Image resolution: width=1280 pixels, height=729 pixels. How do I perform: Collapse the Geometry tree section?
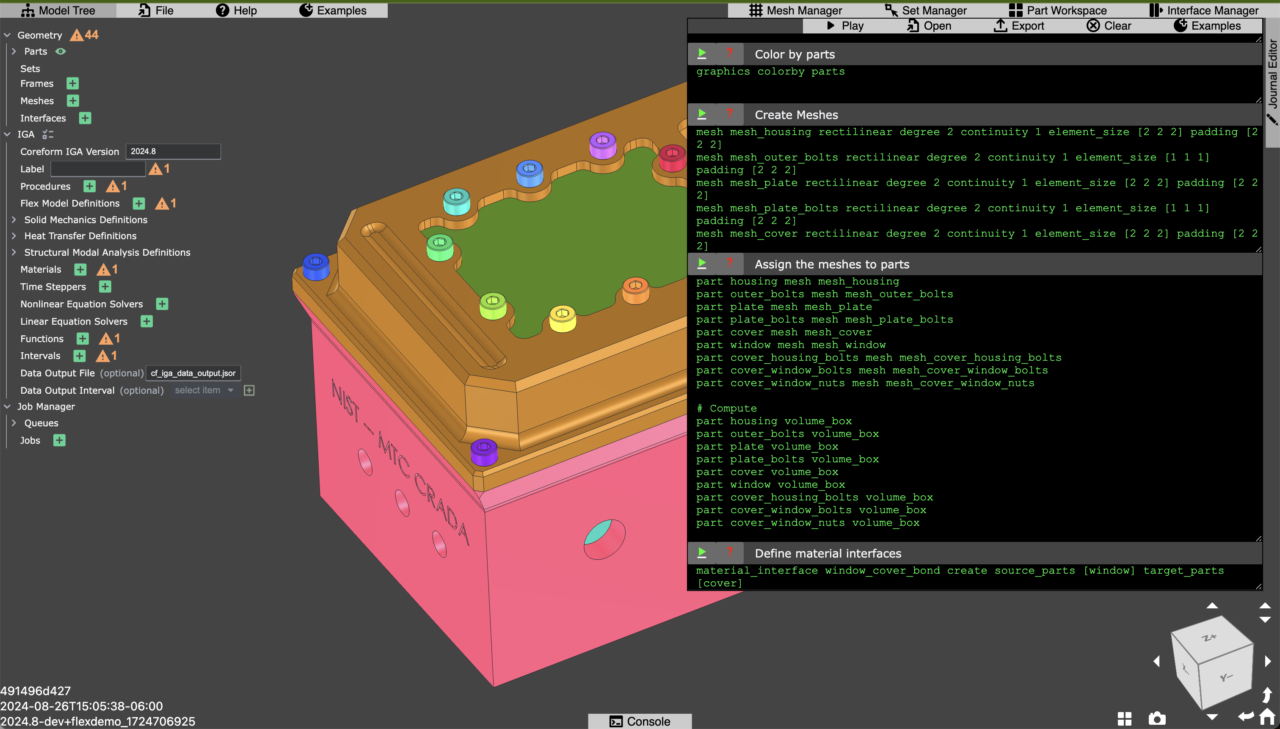click(7, 36)
